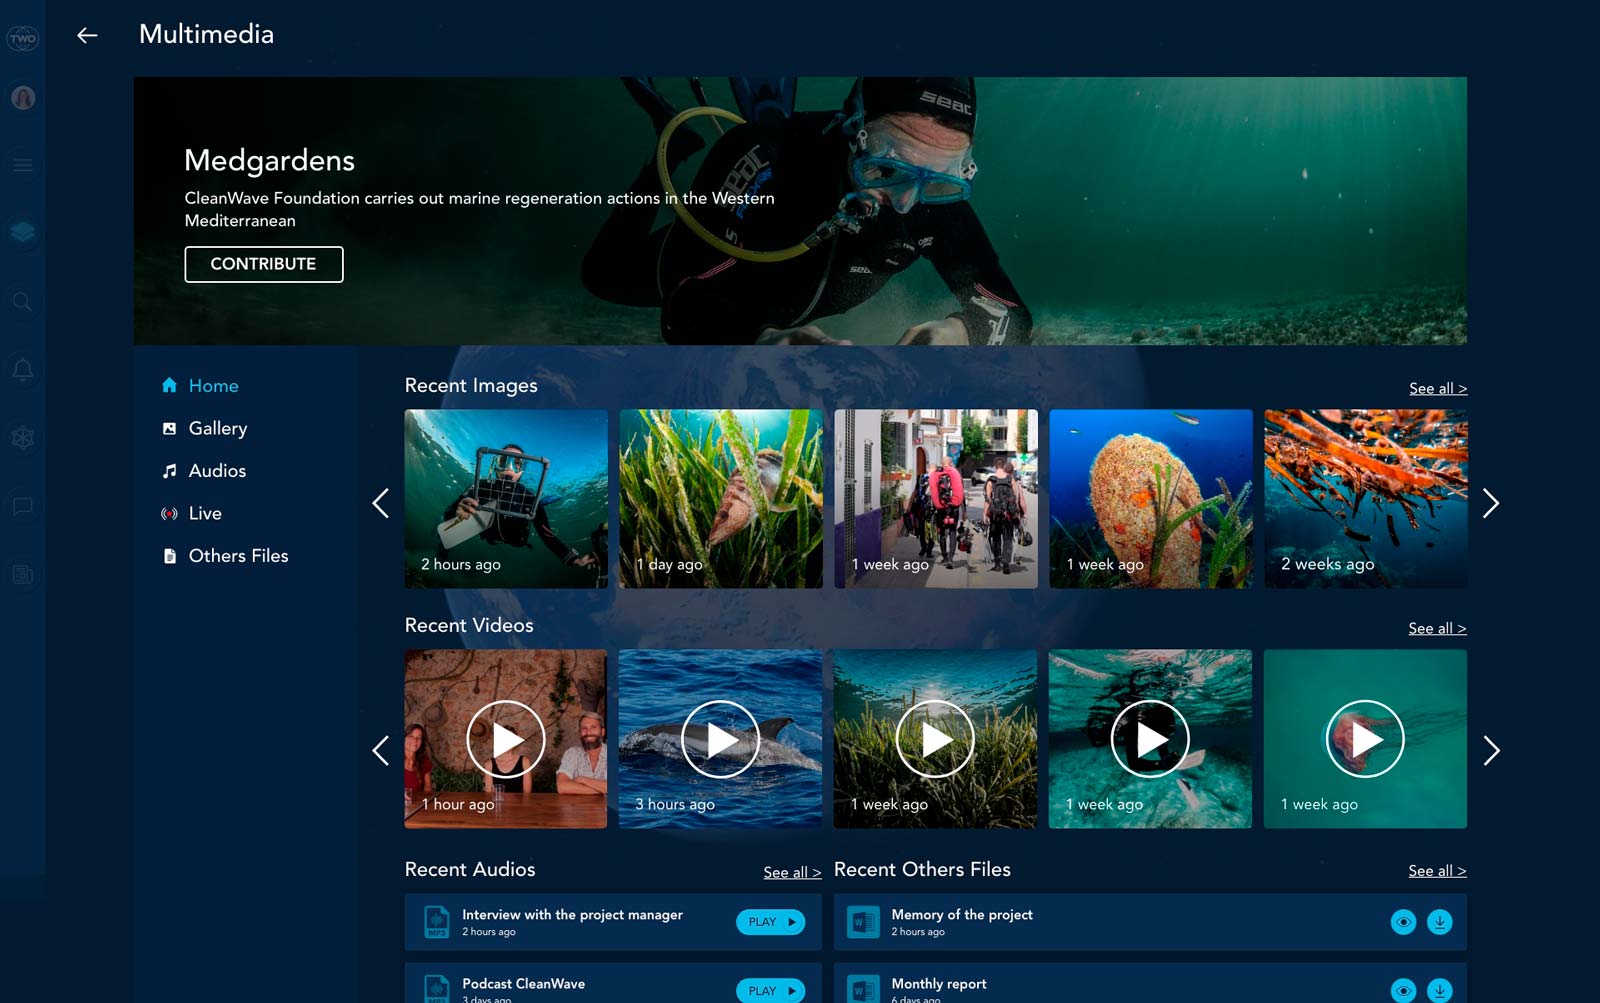This screenshot has width=1600, height=1003.
Task: Click the Word icon of Monthly report
Action: [863, 989]
